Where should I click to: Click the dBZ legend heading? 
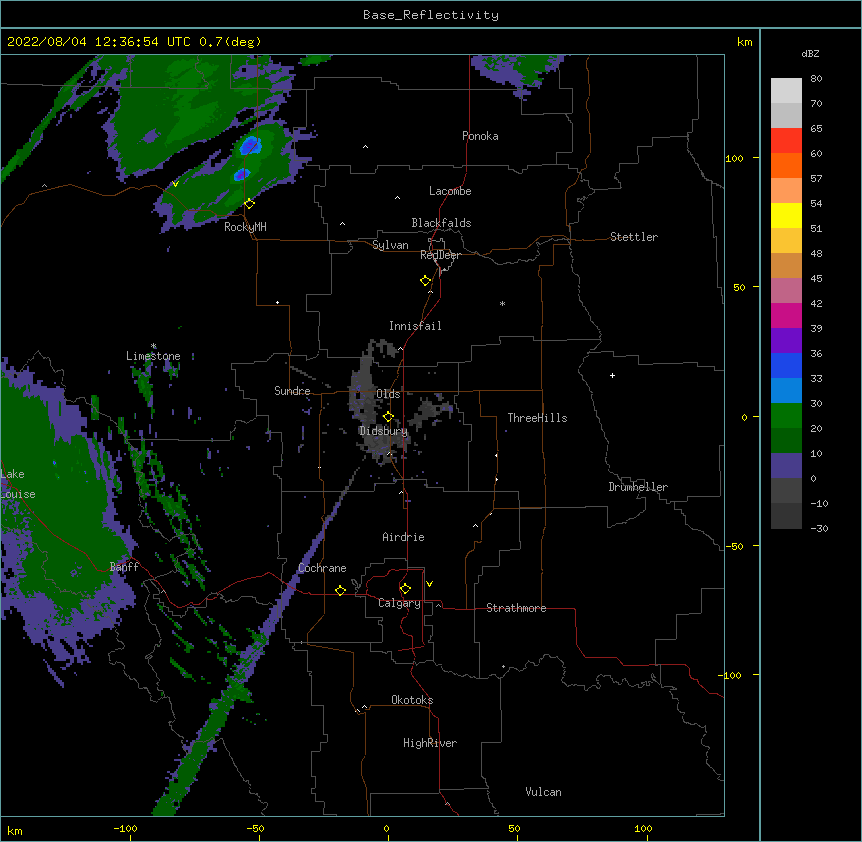pos(810,53)
